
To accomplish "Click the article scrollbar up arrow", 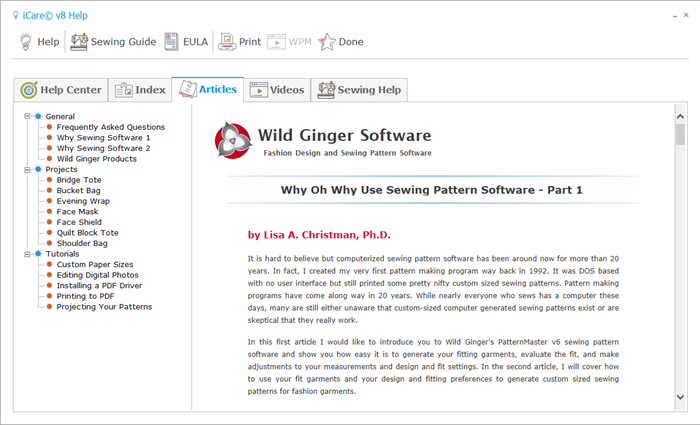I will pos(680,117).
